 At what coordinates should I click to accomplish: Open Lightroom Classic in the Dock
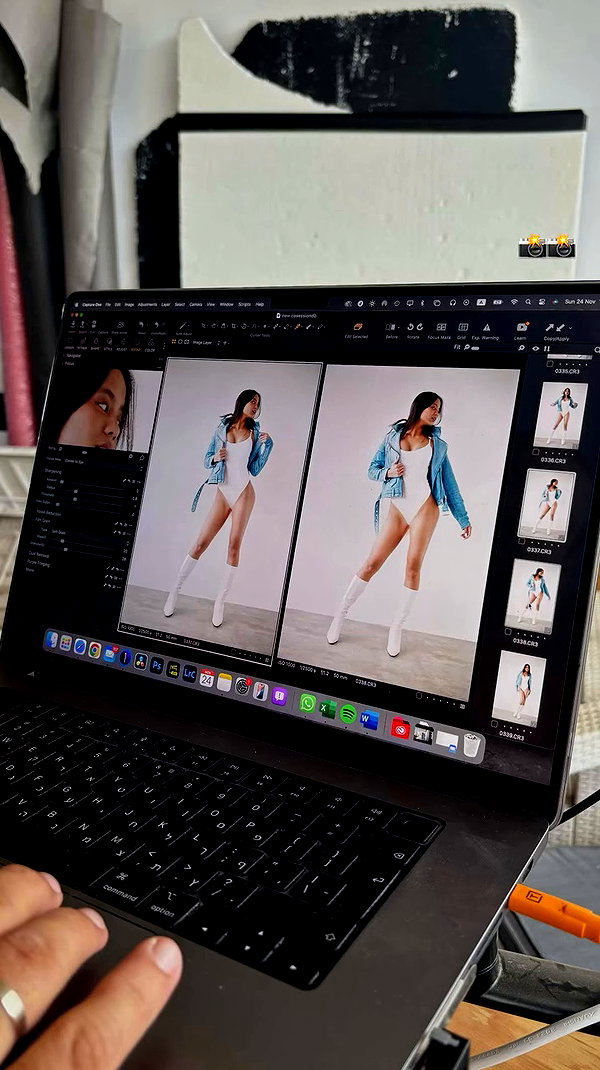point(190,673)
